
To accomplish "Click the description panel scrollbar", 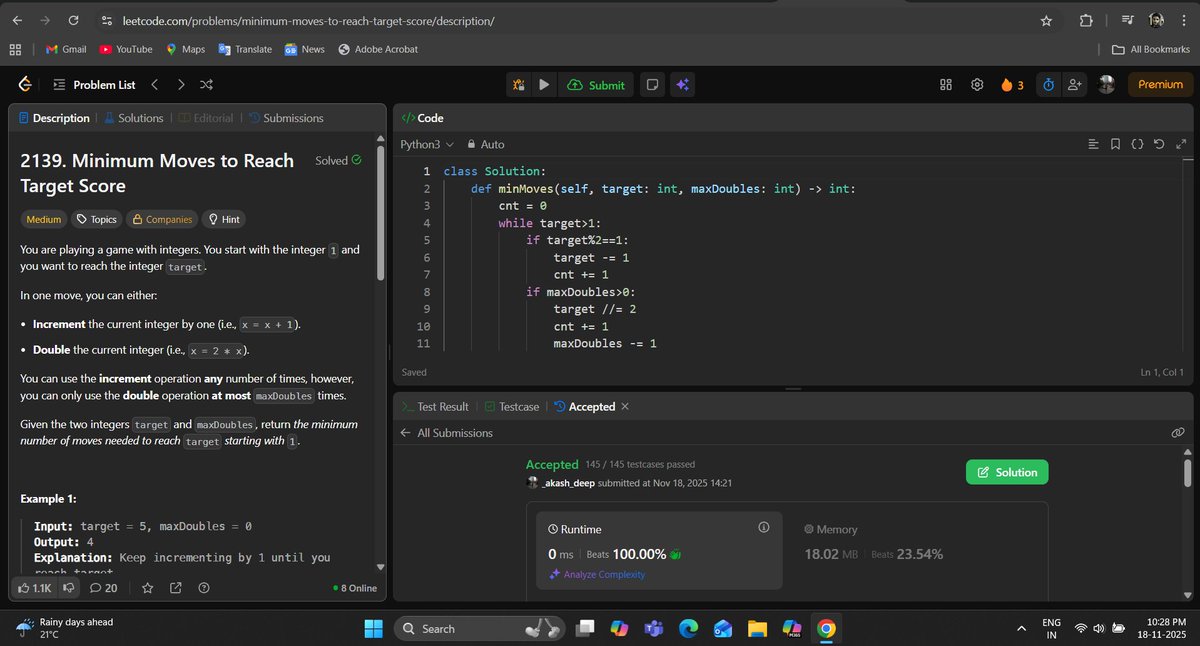I will [x=380, y=215].
